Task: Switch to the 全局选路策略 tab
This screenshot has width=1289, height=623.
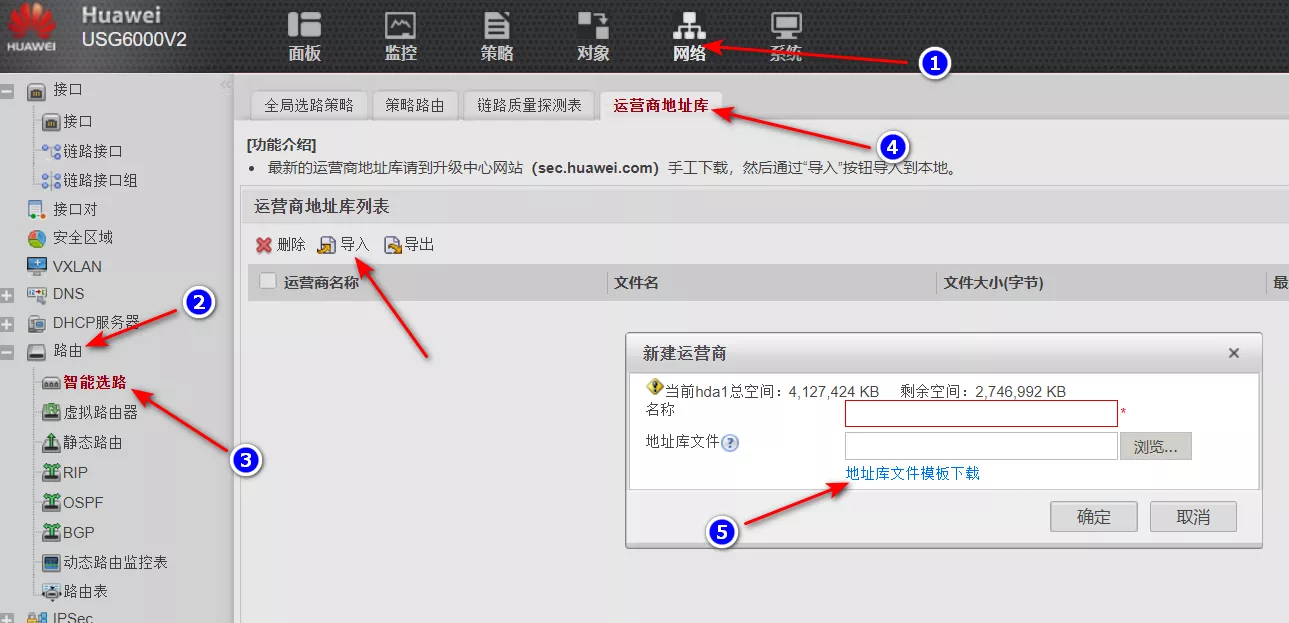Action: point(308,105)
